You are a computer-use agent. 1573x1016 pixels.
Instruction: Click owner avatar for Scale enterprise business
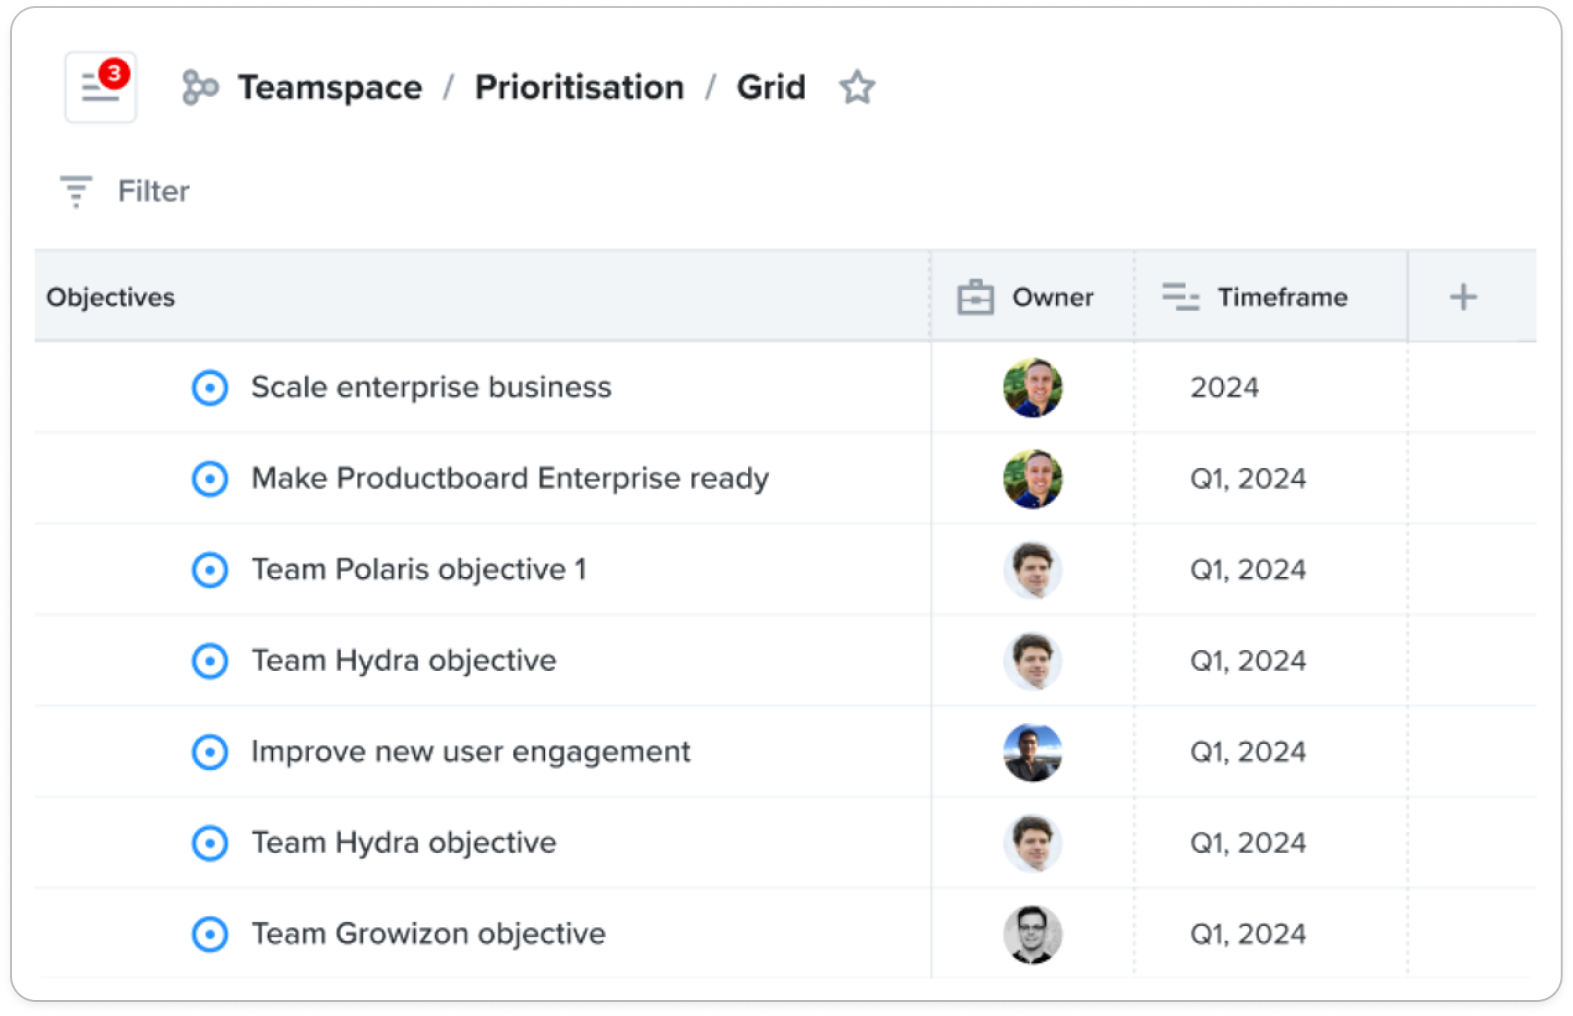1032,388
